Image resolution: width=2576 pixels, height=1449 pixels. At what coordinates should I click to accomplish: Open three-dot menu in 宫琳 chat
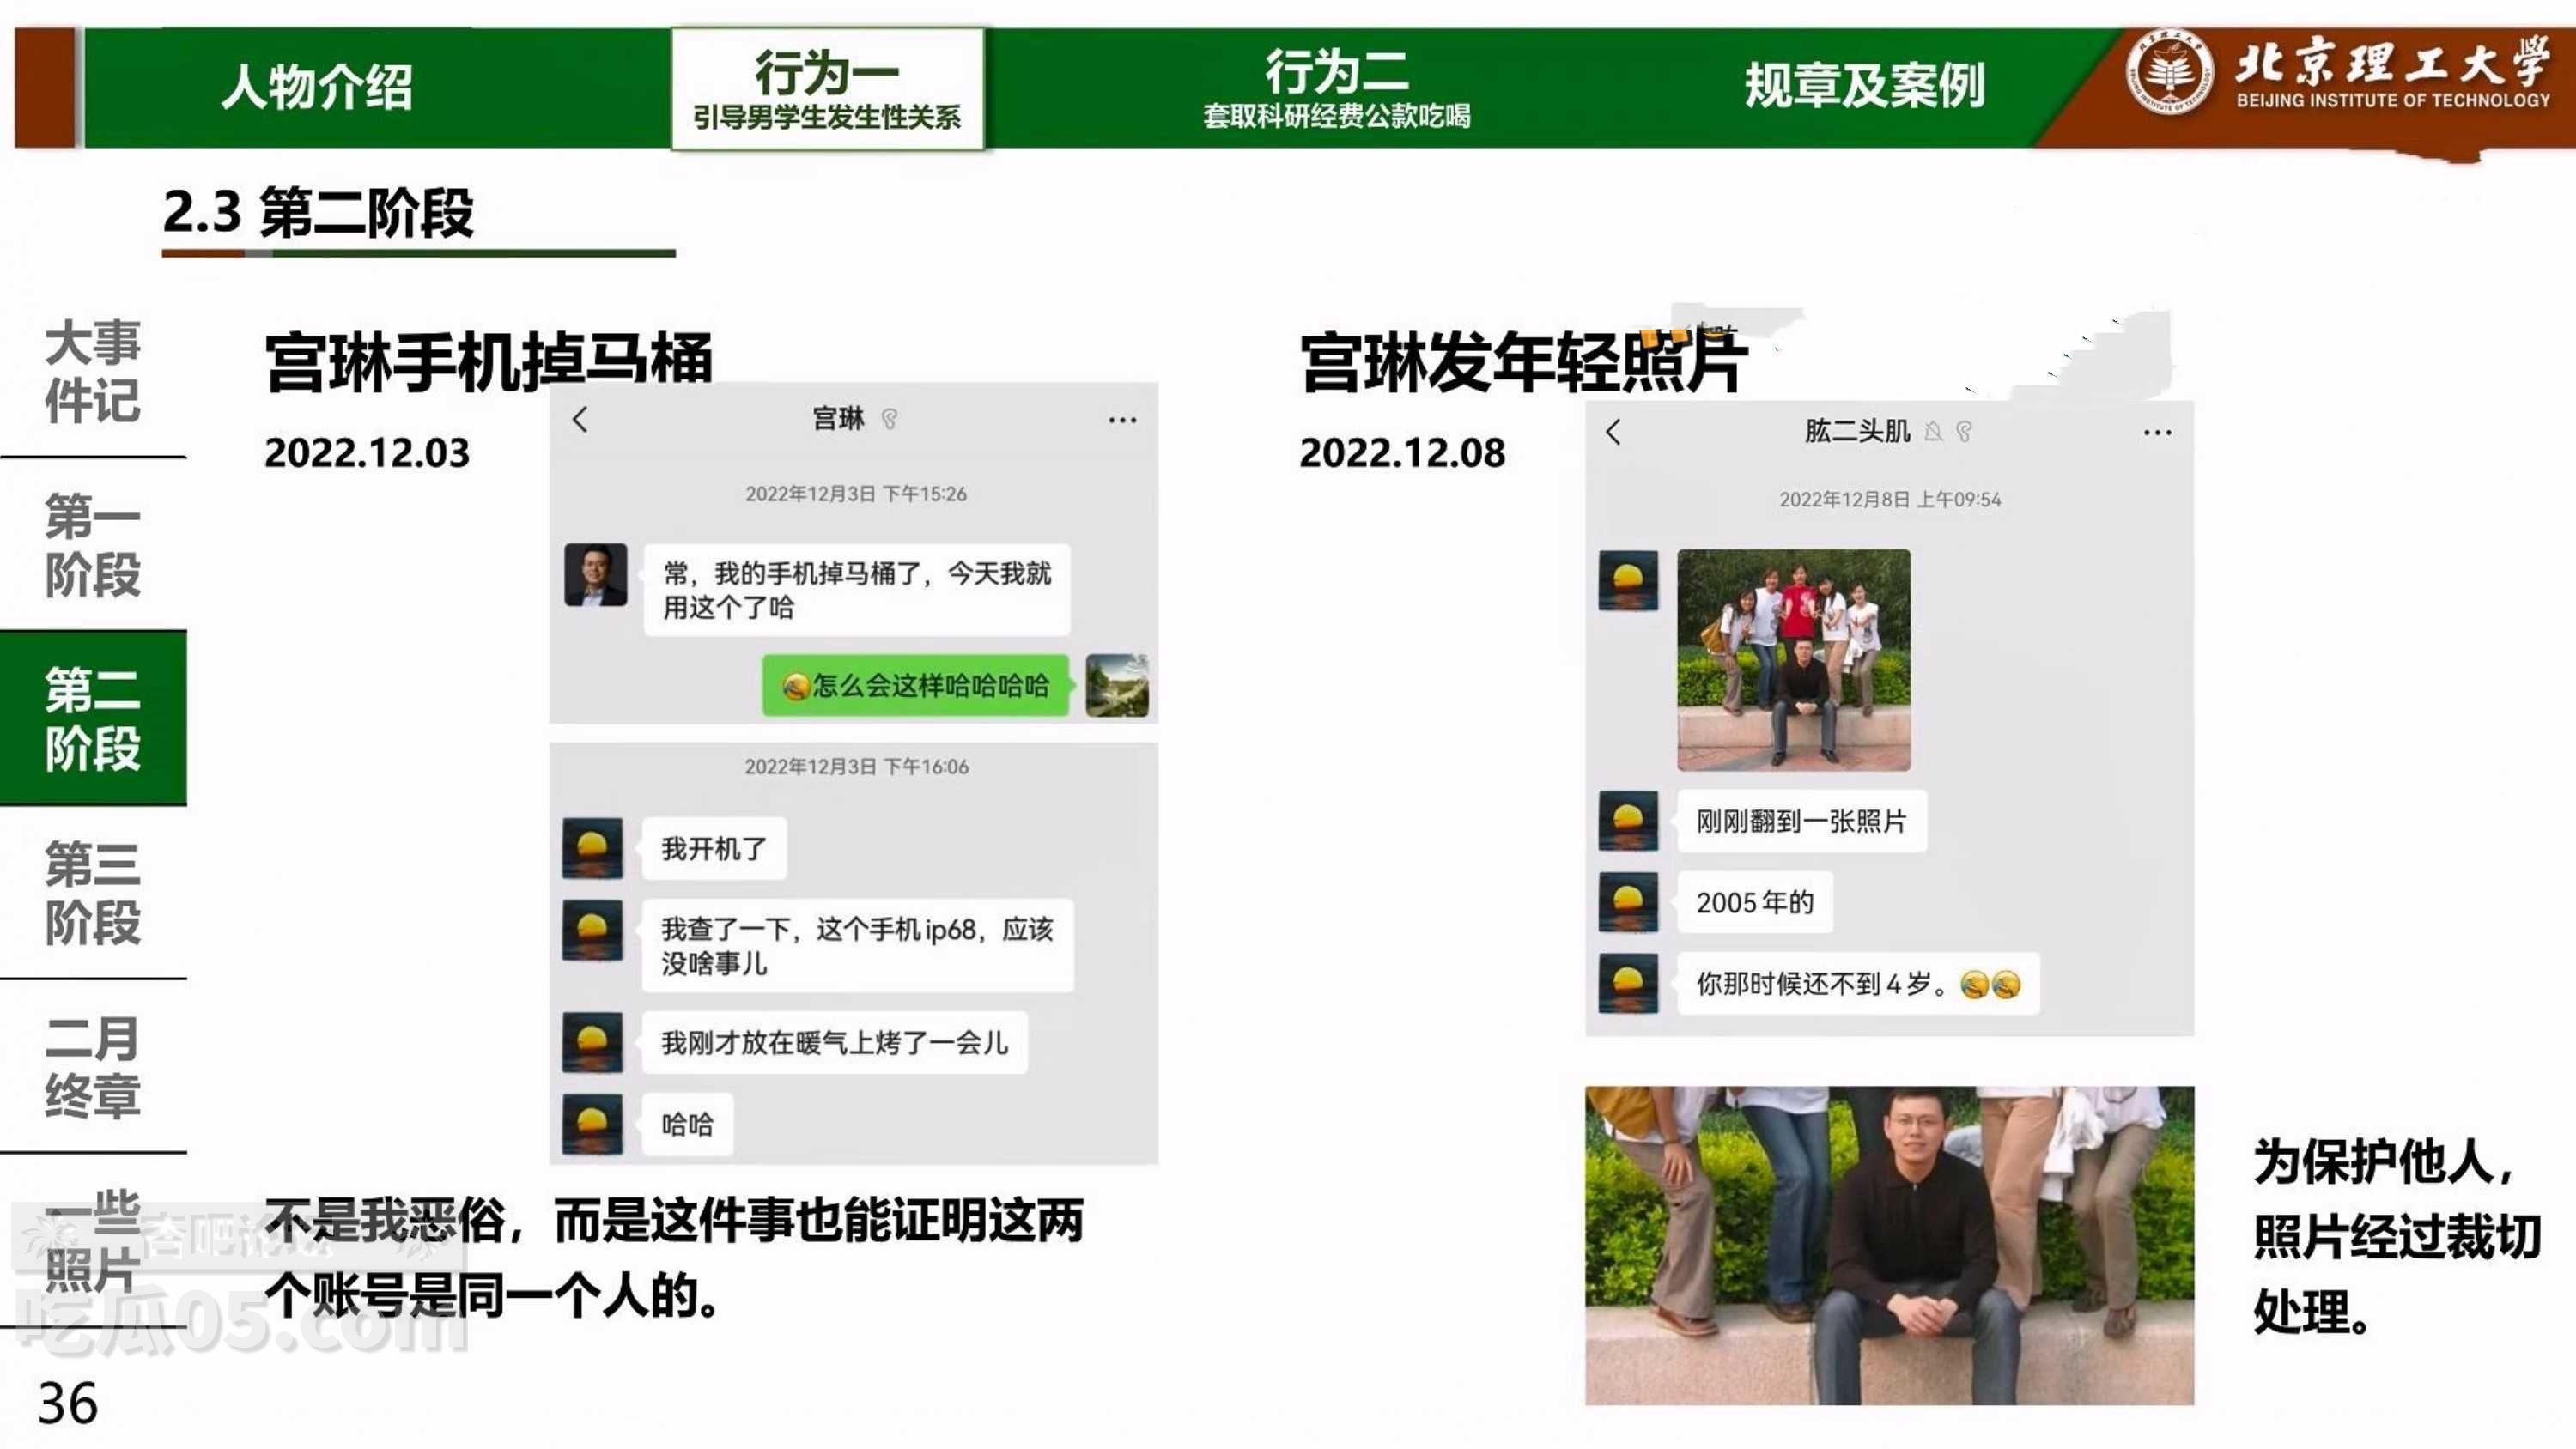1122,420
